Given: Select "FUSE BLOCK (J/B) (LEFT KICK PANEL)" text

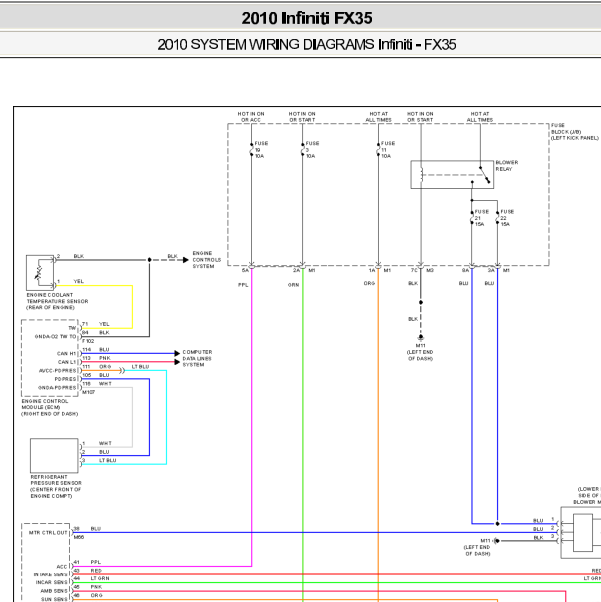Looking at the screenshot, I should (575, 132).
